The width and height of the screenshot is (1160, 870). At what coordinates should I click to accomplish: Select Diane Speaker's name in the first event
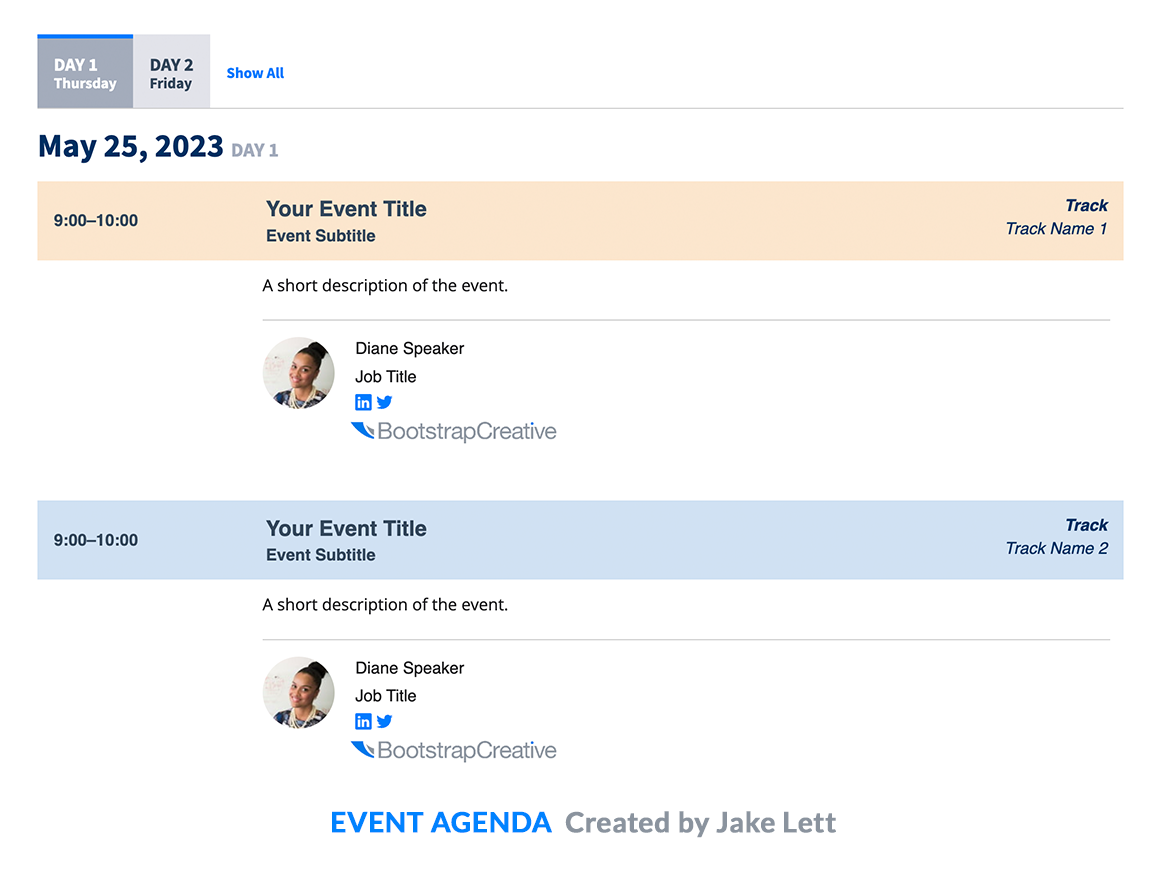409,348
